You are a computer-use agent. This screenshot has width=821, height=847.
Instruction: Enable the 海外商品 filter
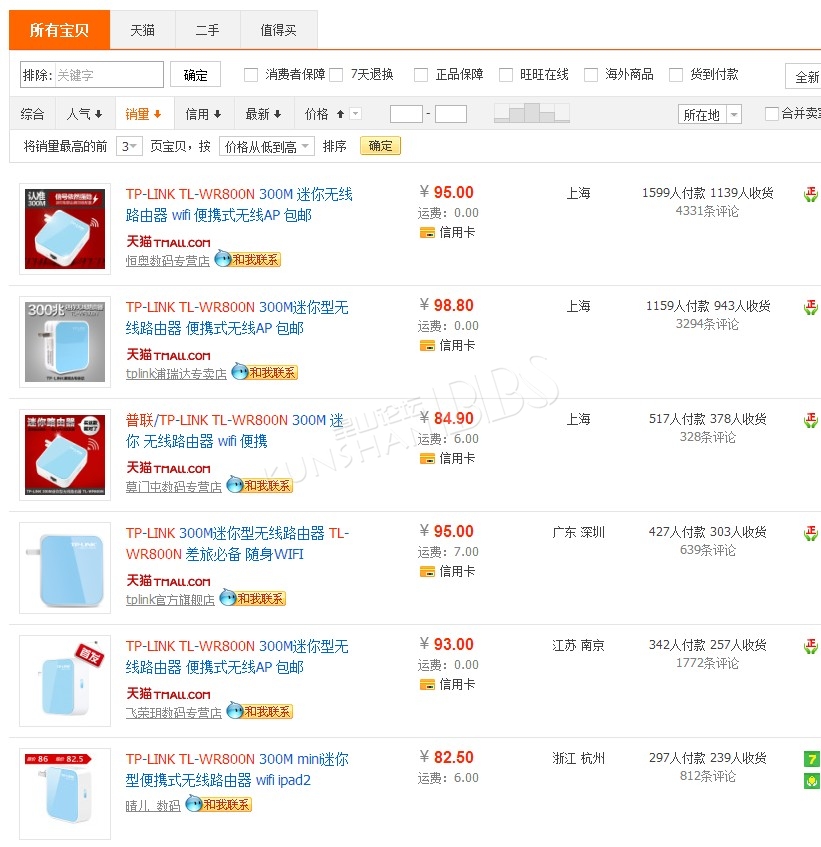click(591, 75)
